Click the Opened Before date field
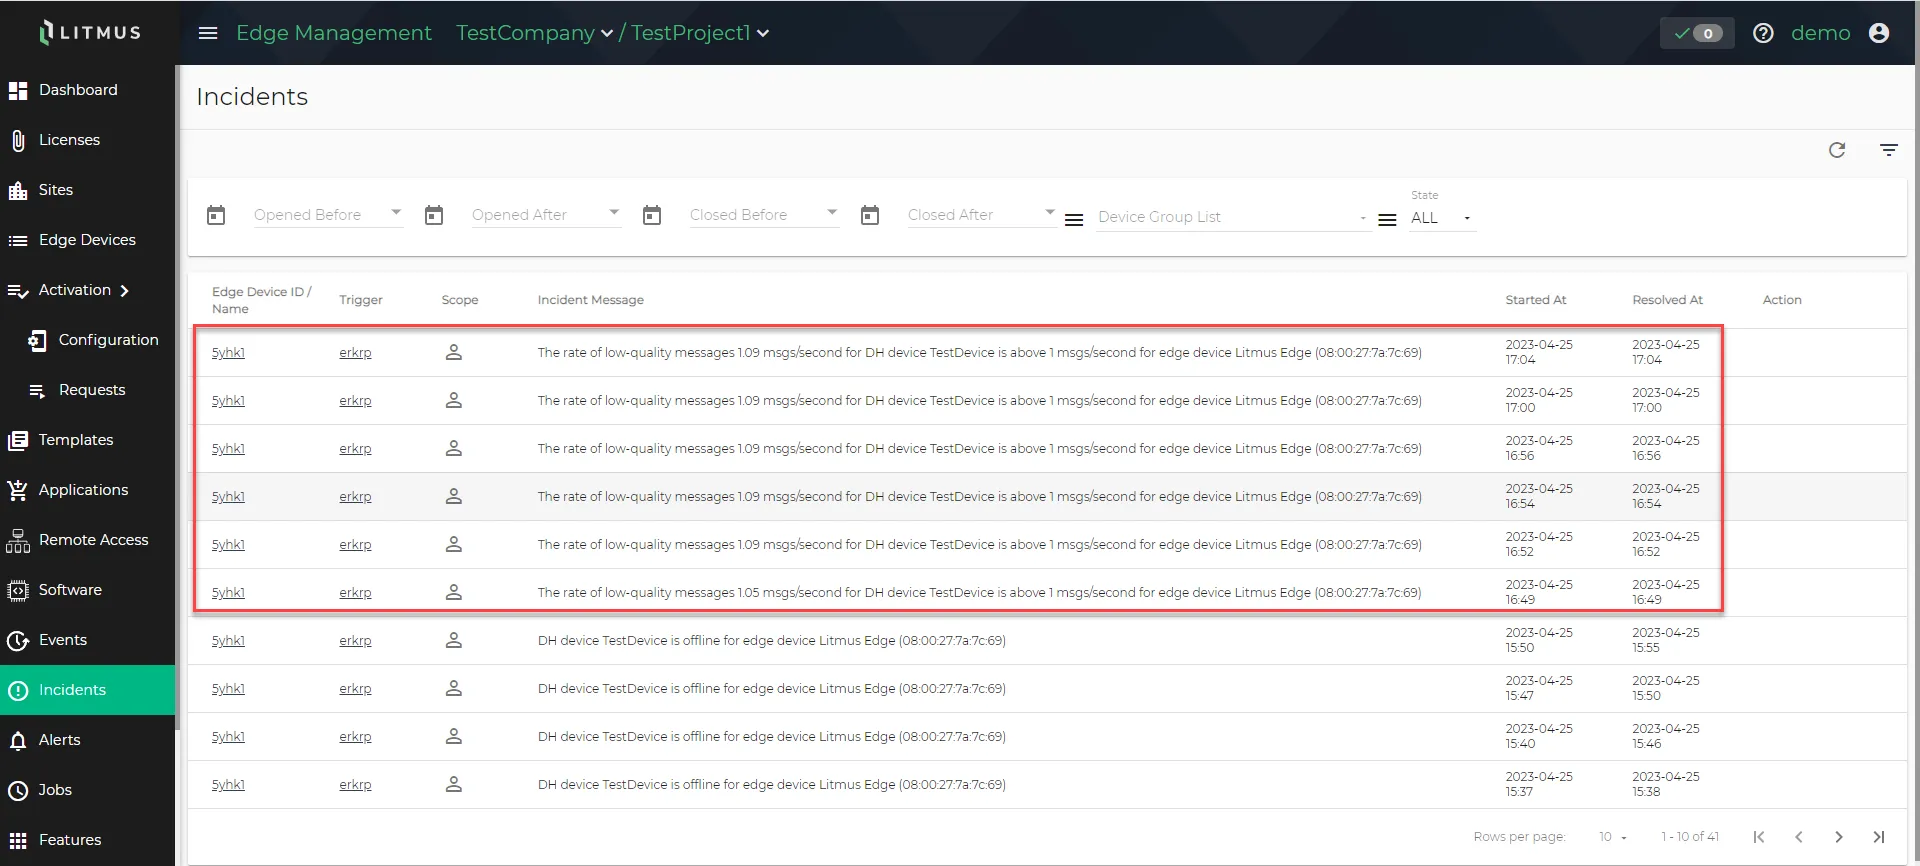 tap(328, 215)
